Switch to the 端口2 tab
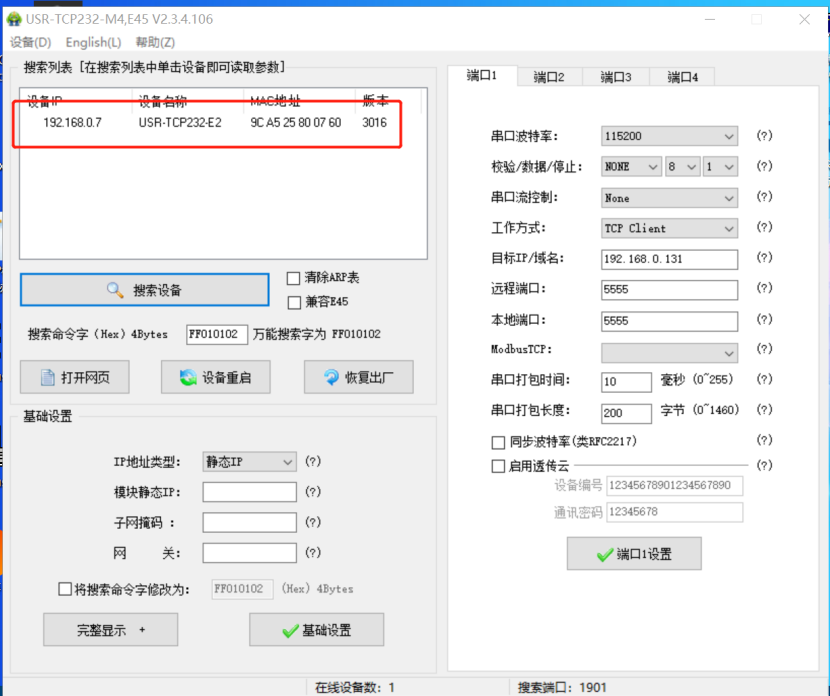Viewport: 830px width, 696px height. pyautogui.click(x=549, y=77)
